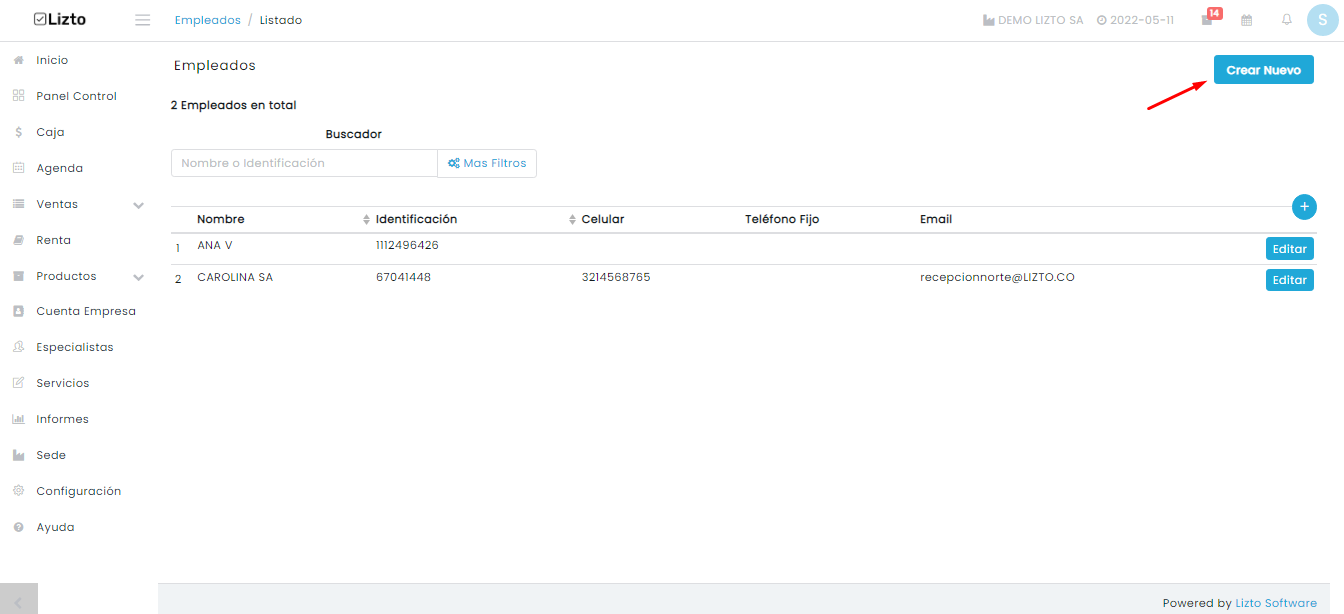1344x614 pixels.
Task: Click the hamburger menu icon beside Lizto logo
Action: [142, 20]
